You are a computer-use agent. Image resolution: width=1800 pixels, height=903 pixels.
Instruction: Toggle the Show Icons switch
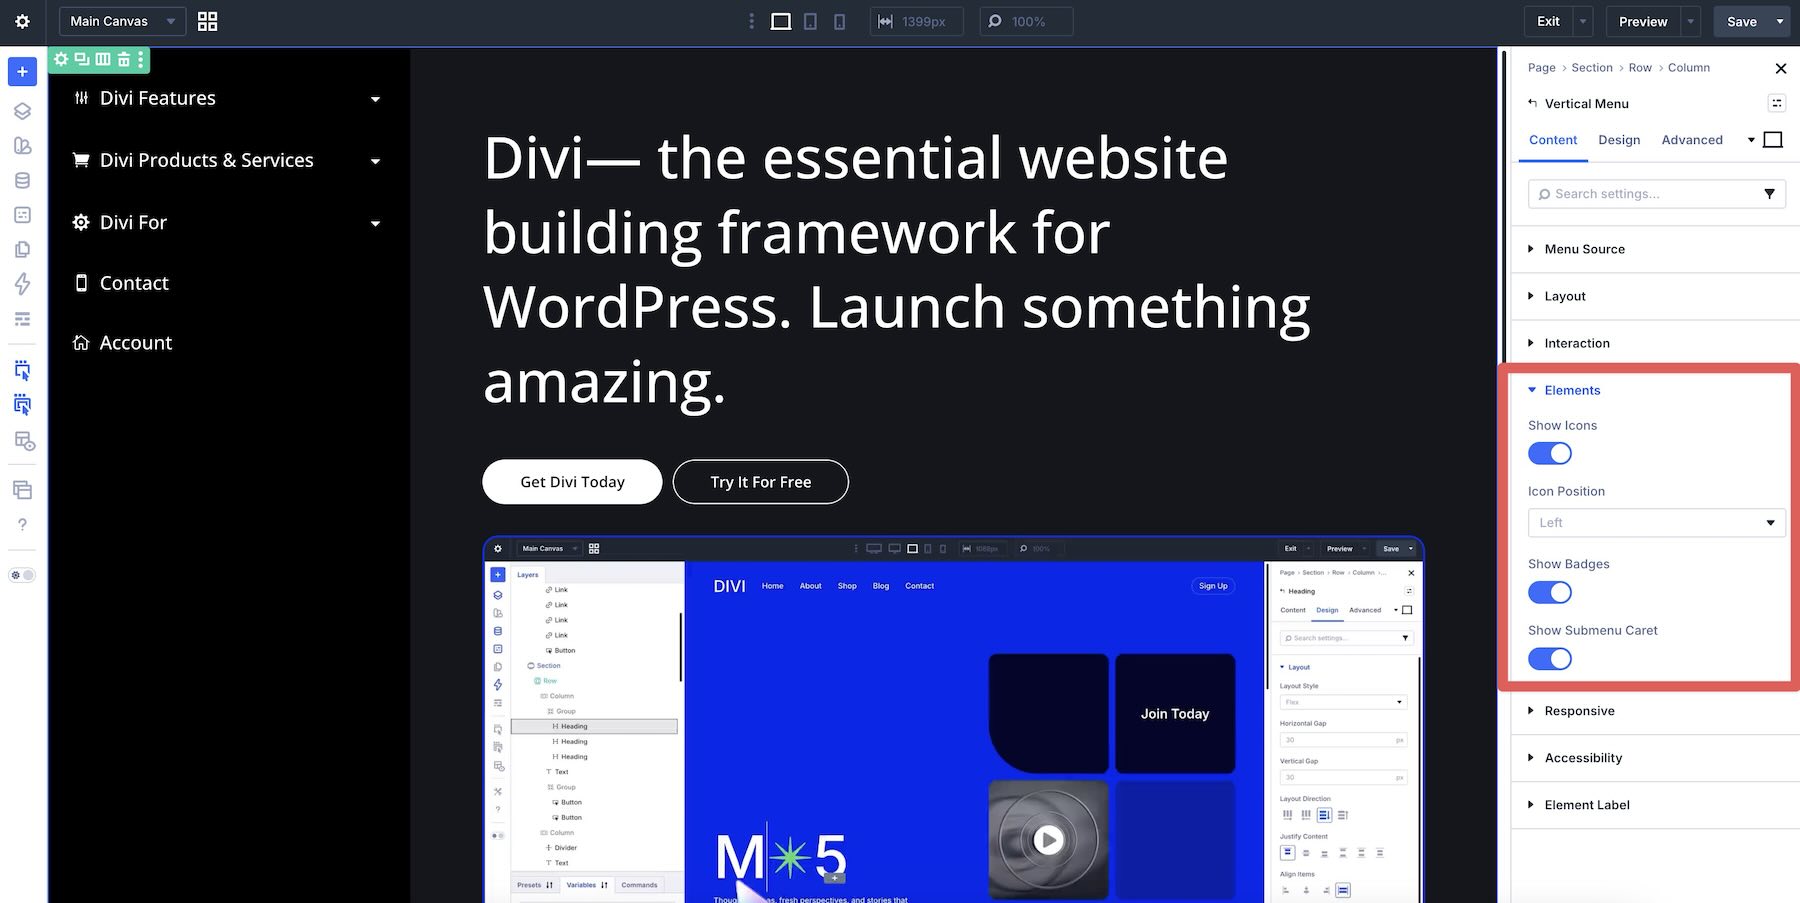(x=1550, y=454)
